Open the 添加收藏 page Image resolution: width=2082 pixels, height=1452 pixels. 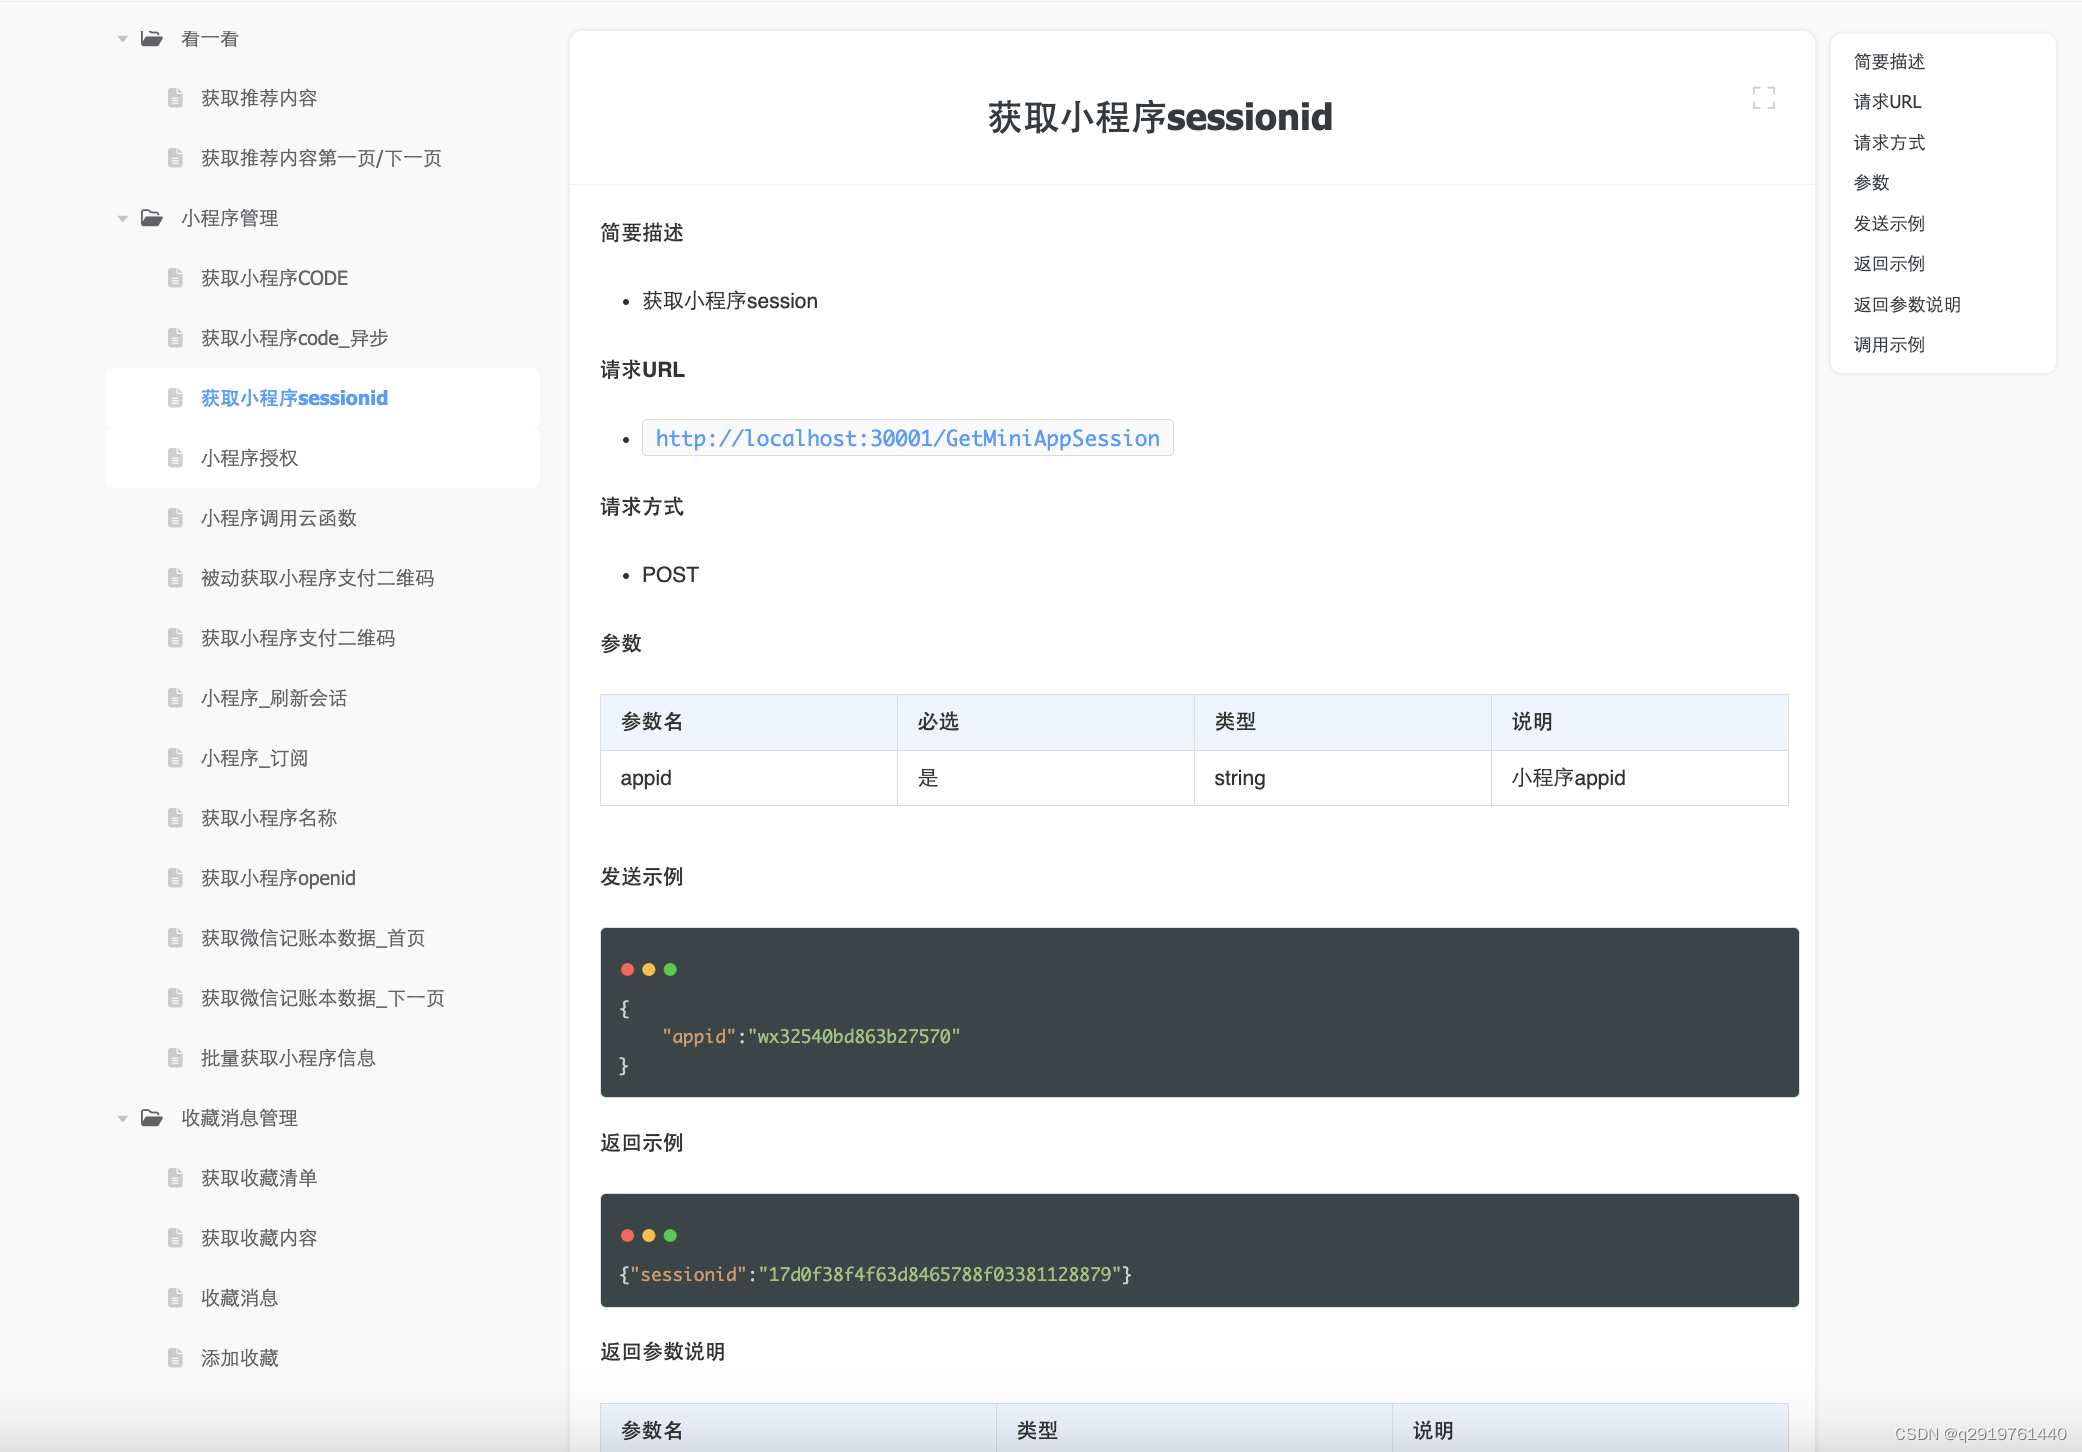coord(239,1358)
